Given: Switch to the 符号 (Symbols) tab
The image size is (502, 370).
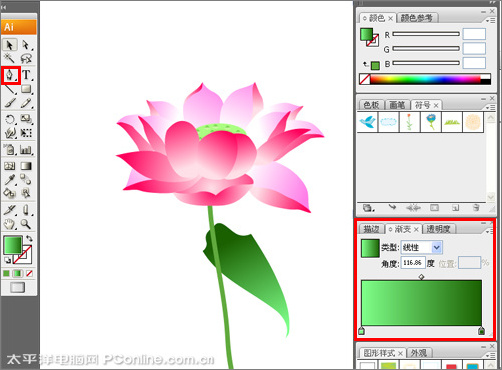Looking at the screenshot, I should (x=426, y=105).
